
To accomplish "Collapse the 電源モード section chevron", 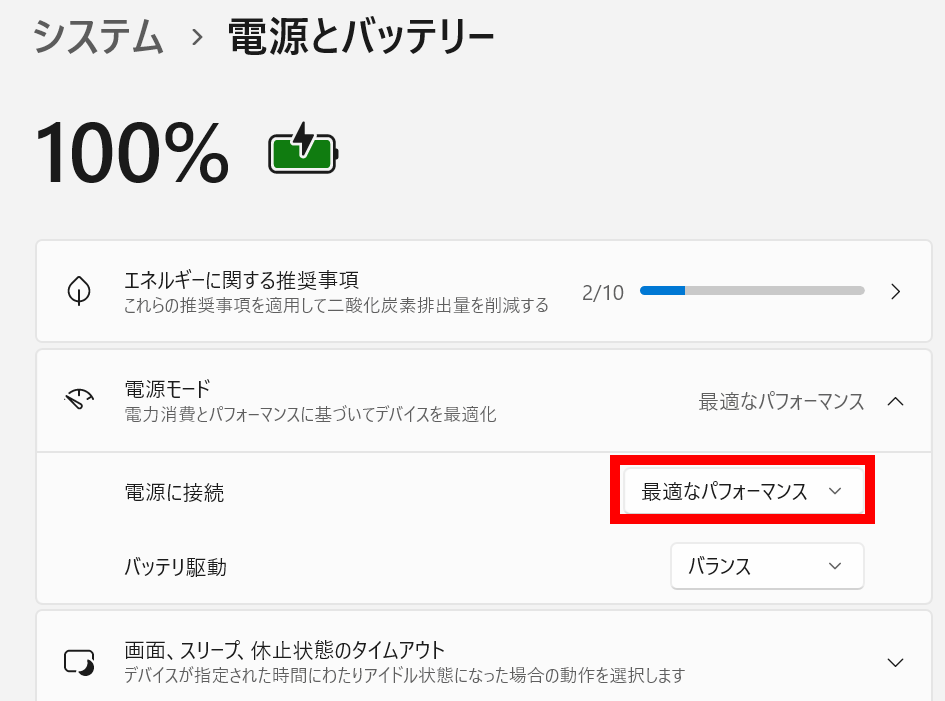I will pyautogui.click(x=896, y=401).
